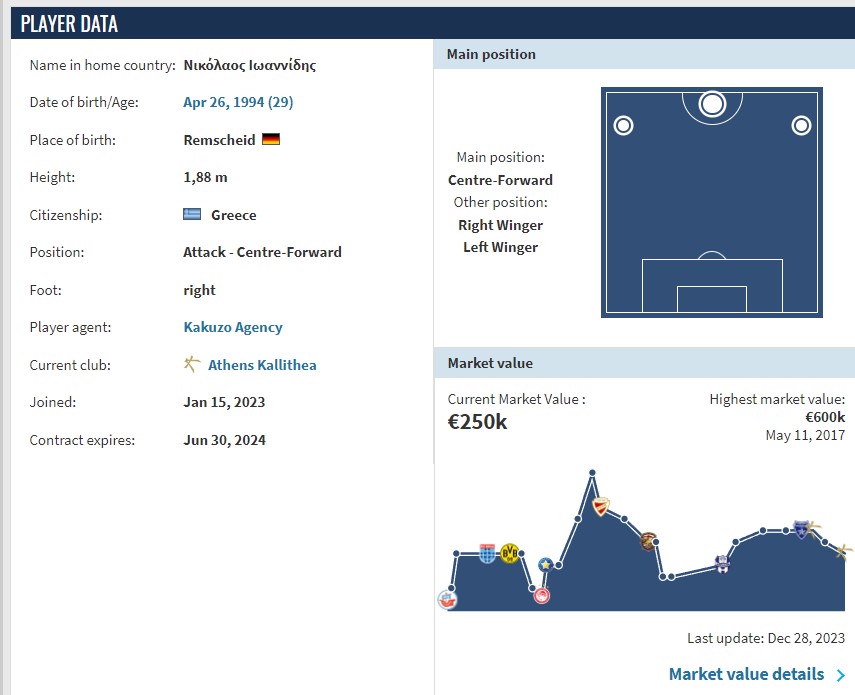Click the dark blue shield crest on chart
Image resolution: width=855 pixels, height=695 pixels.
coord(800,529)
